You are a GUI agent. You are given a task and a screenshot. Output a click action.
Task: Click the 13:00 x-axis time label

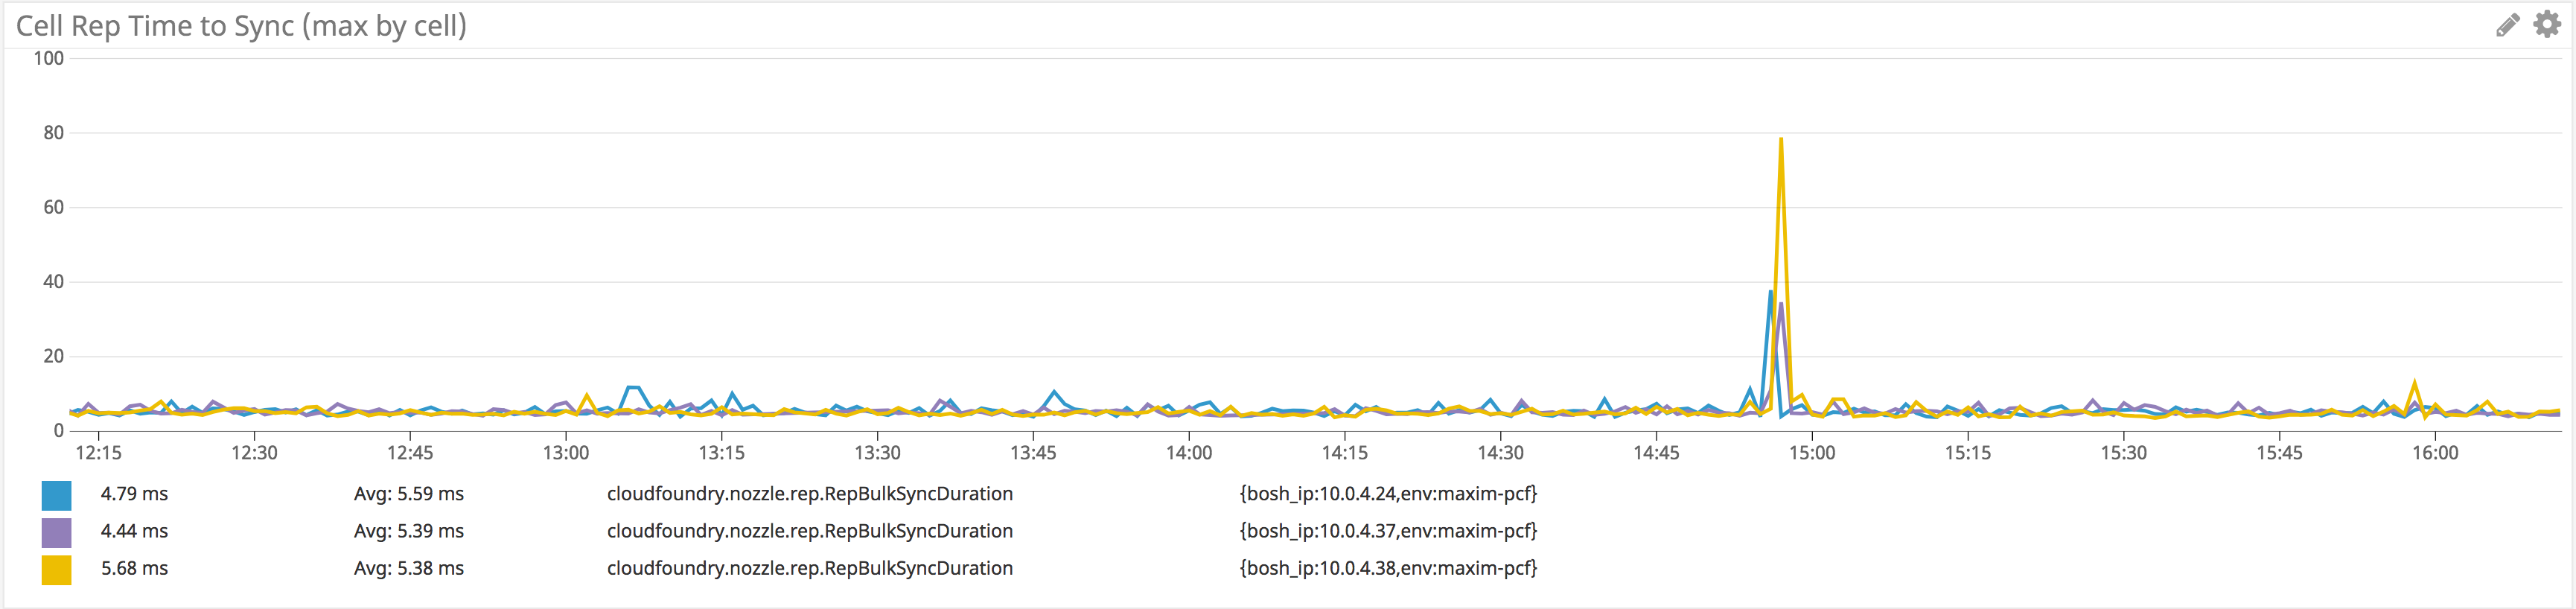[565, 453]
